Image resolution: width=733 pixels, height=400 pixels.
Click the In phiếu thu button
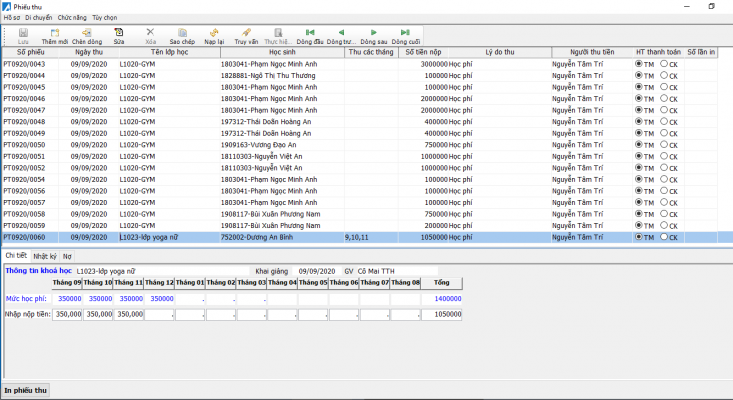(26, 390)
